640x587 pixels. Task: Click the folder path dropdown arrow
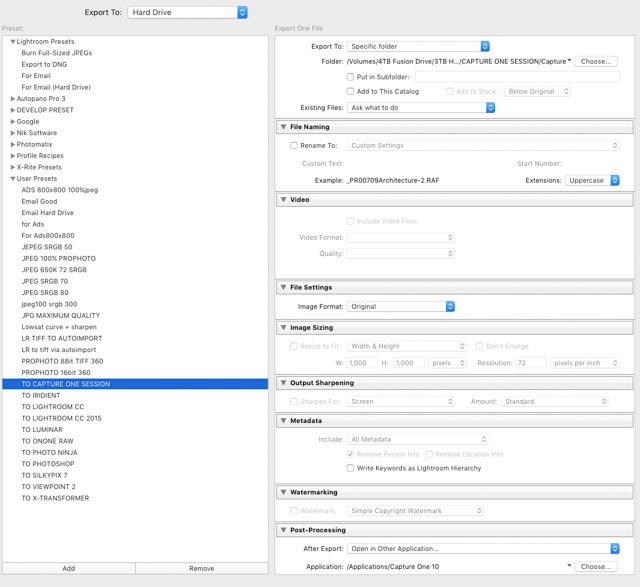click(x=569, y=61)
